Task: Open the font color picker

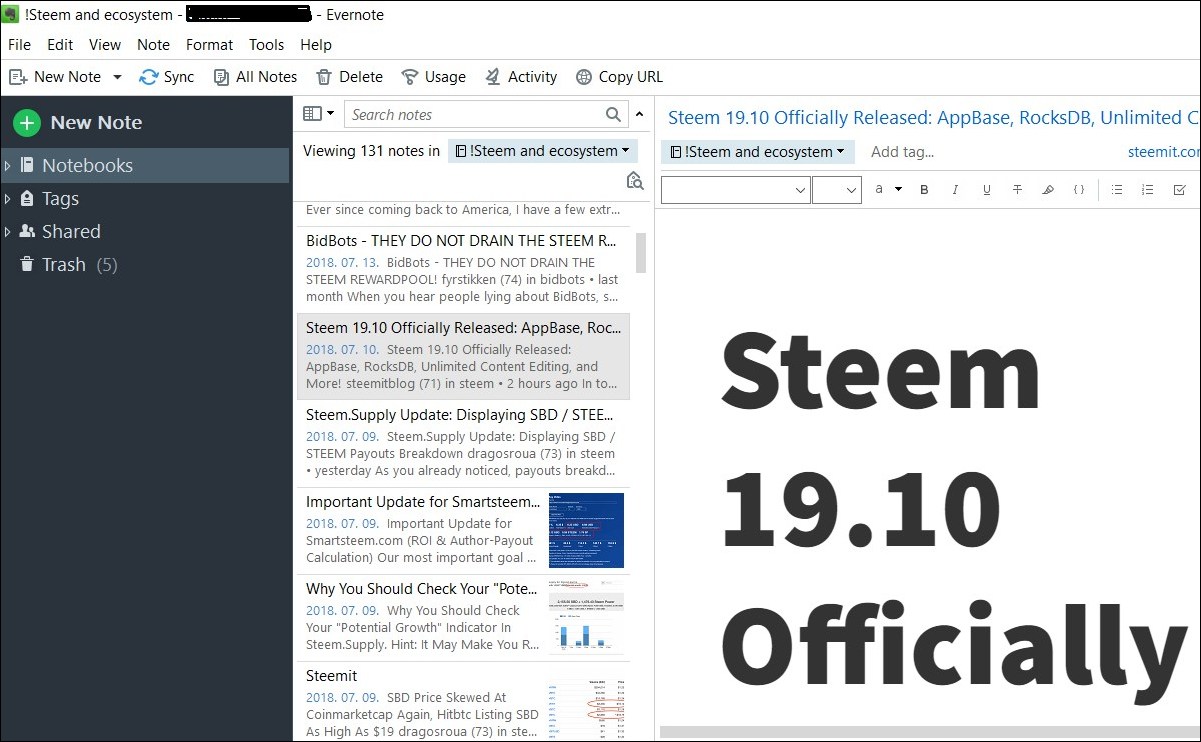Action: point(888,189)
